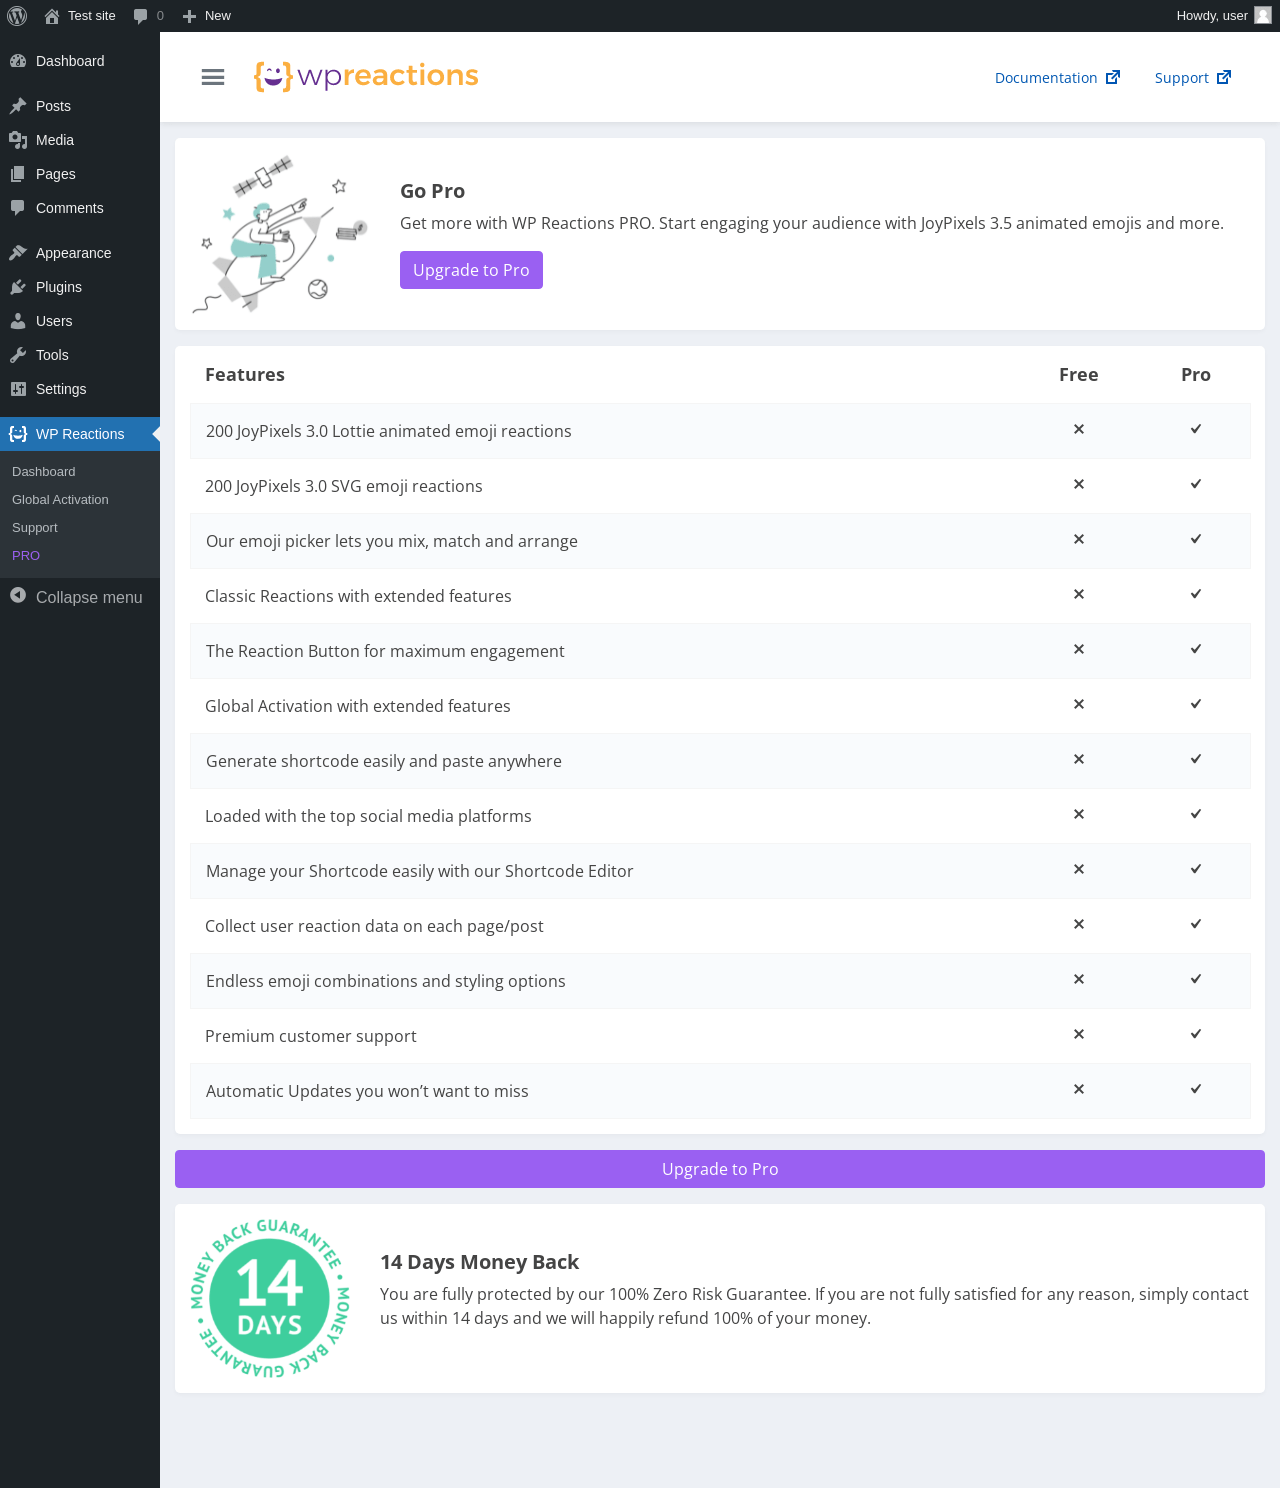Click 'Endless emoji combinations and styling options' text
The width and height of the screenshot is (1280, 1488).
(386, 981)
